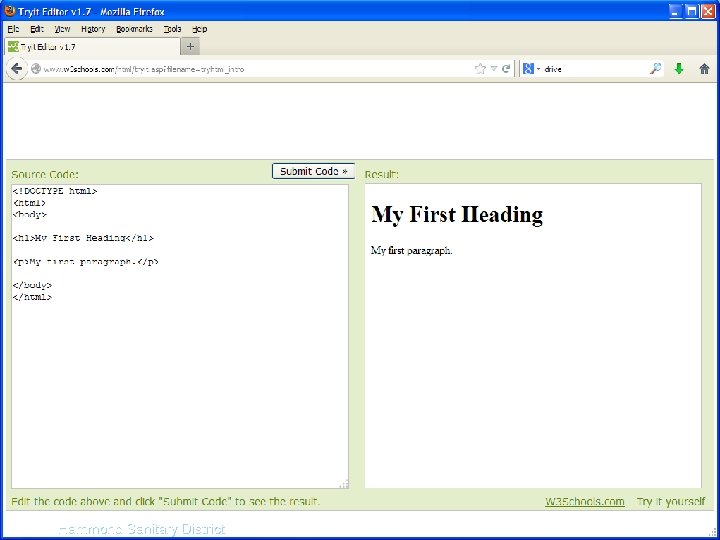Viewport: 720px width, 540px height.
Task: Click the globe site identity icon
Action: 36,69
